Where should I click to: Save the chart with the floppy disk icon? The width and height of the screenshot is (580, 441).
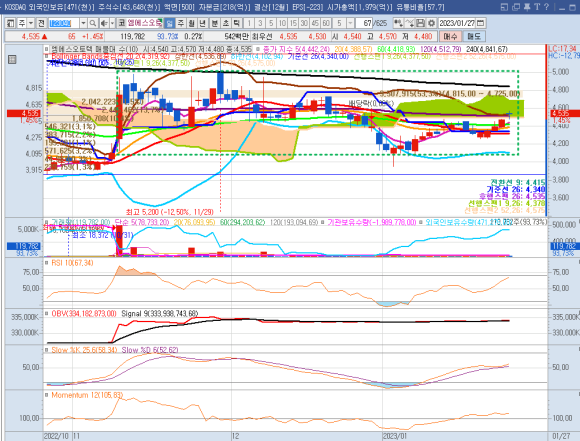click(421, 23)
